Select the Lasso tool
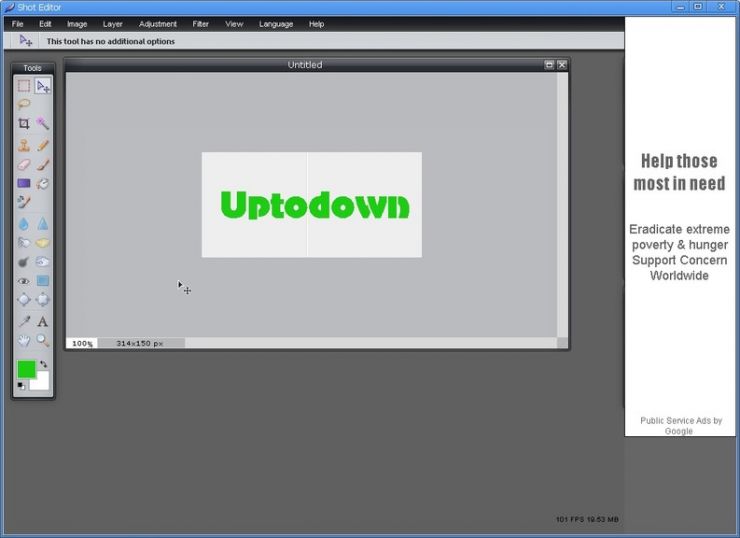740x538 pixels. (x=24, y=104)
